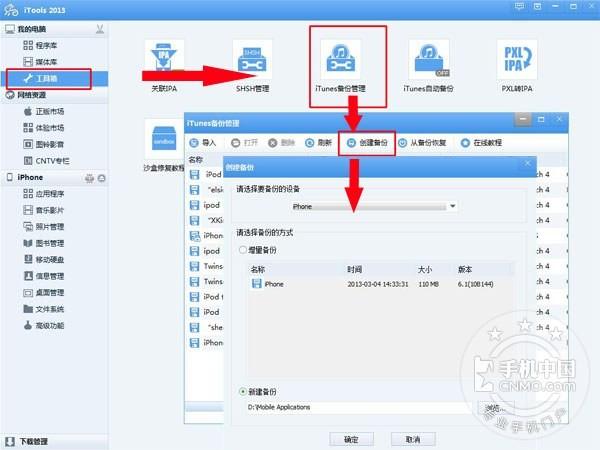Viewport: 600px width, 450px height.
Task: Click the 打开 toolbar button
Action: (x=245, y=143)
